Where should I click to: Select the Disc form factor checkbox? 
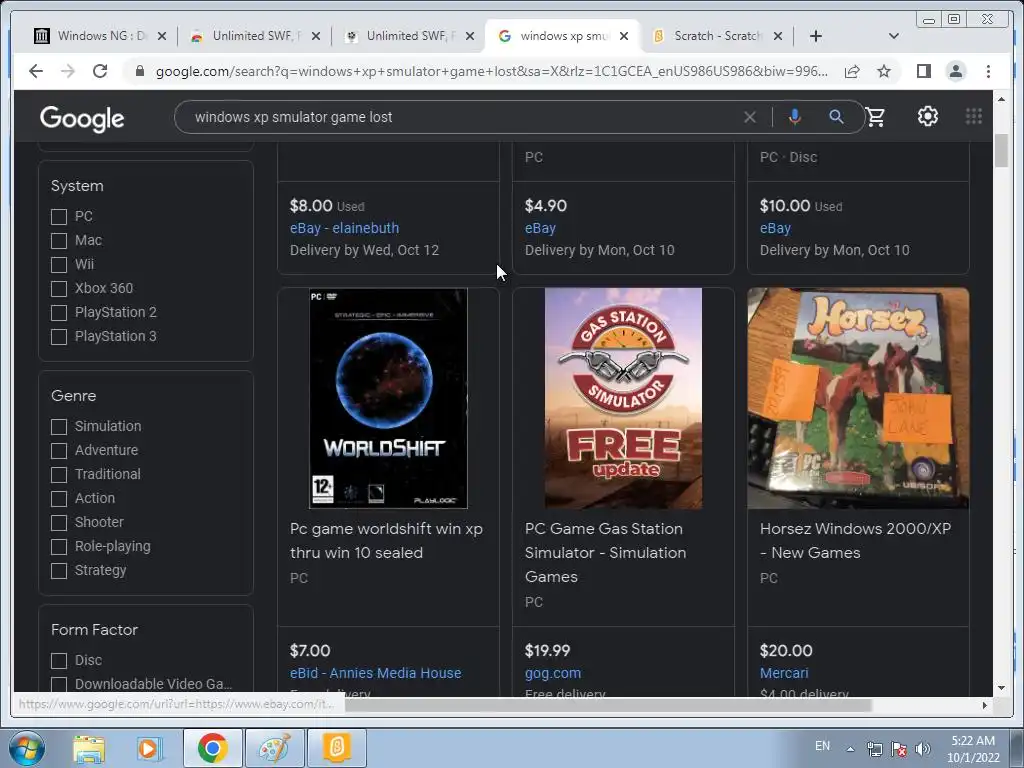59,660
